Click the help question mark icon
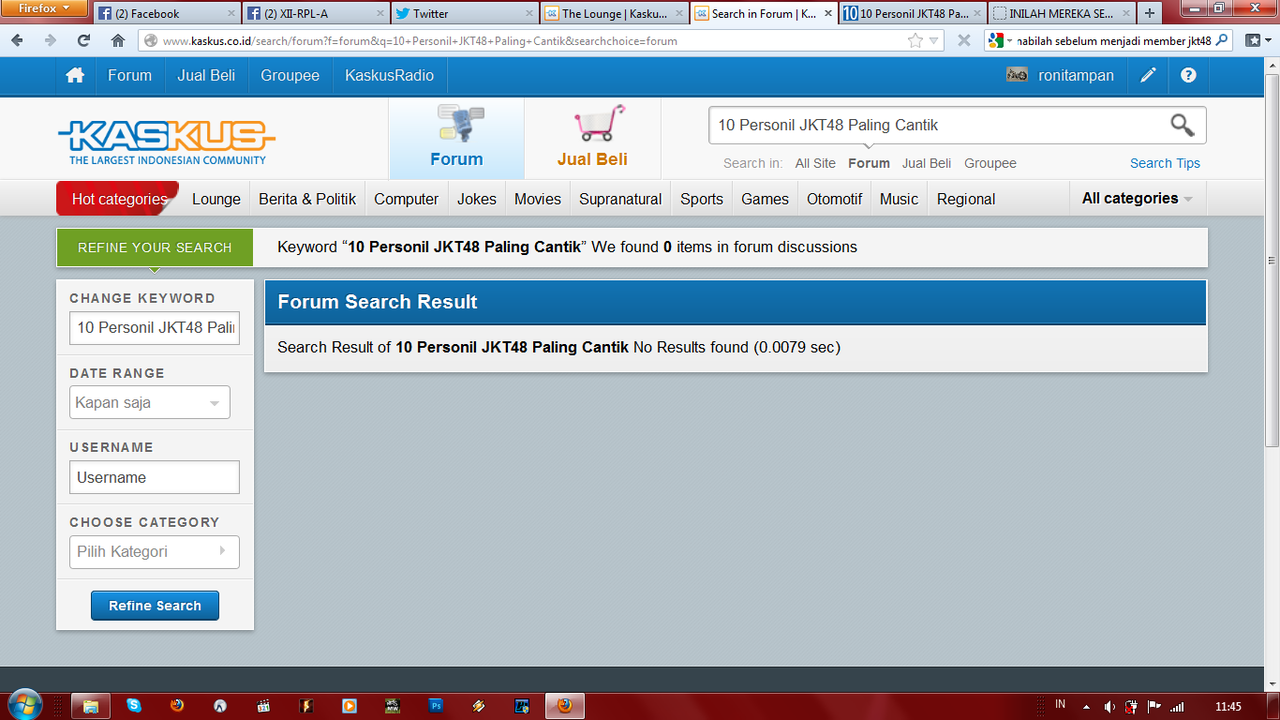Screen dimensions: 1280x720 (1188, 76)
